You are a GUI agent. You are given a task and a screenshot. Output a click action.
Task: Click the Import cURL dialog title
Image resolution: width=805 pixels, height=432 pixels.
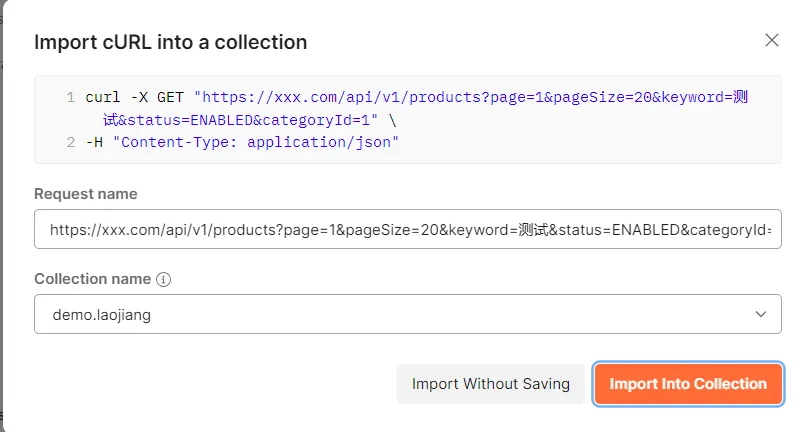click(171, 42)
